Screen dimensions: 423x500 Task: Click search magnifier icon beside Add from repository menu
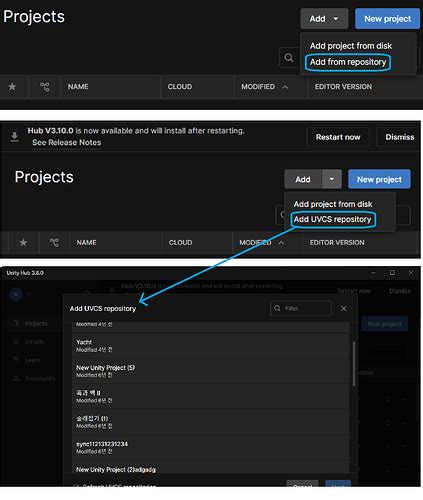(x=289, y=58)
